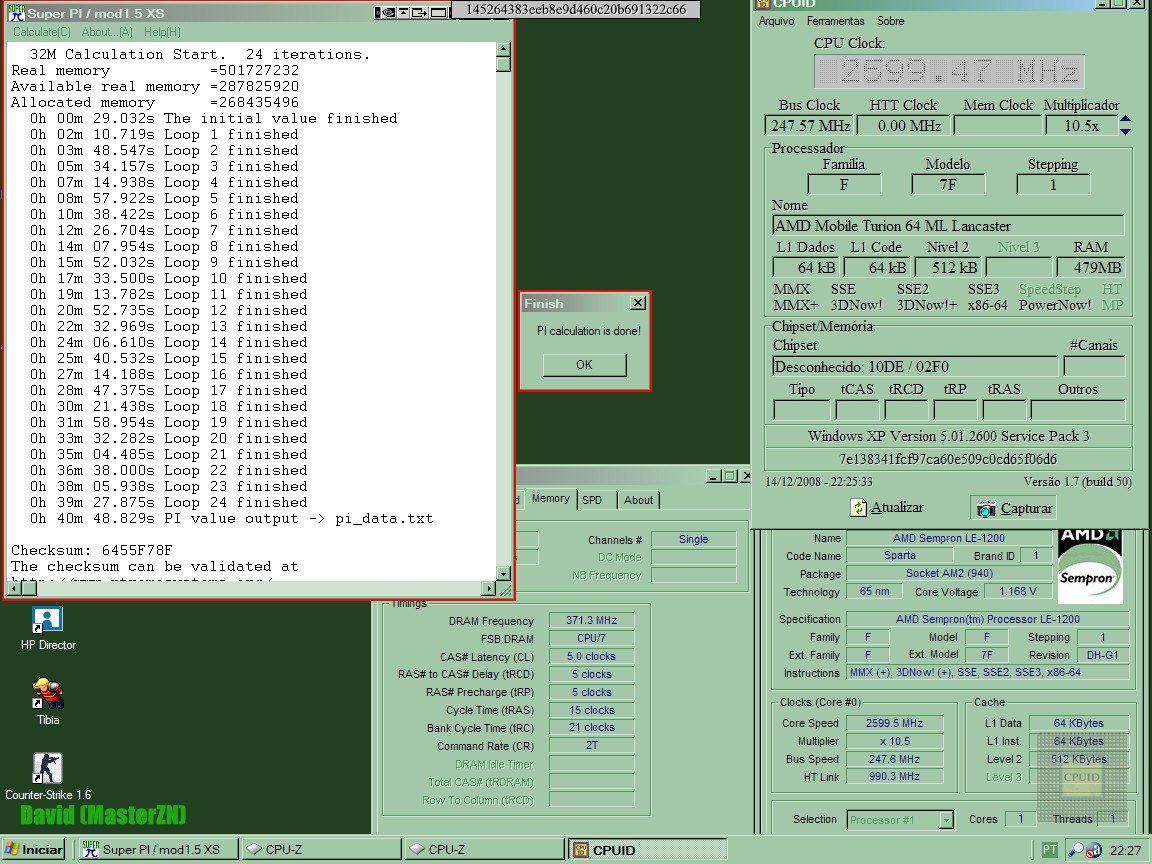Open the Iniciar start menu
1152x864 pixels.
click(34, 850)
